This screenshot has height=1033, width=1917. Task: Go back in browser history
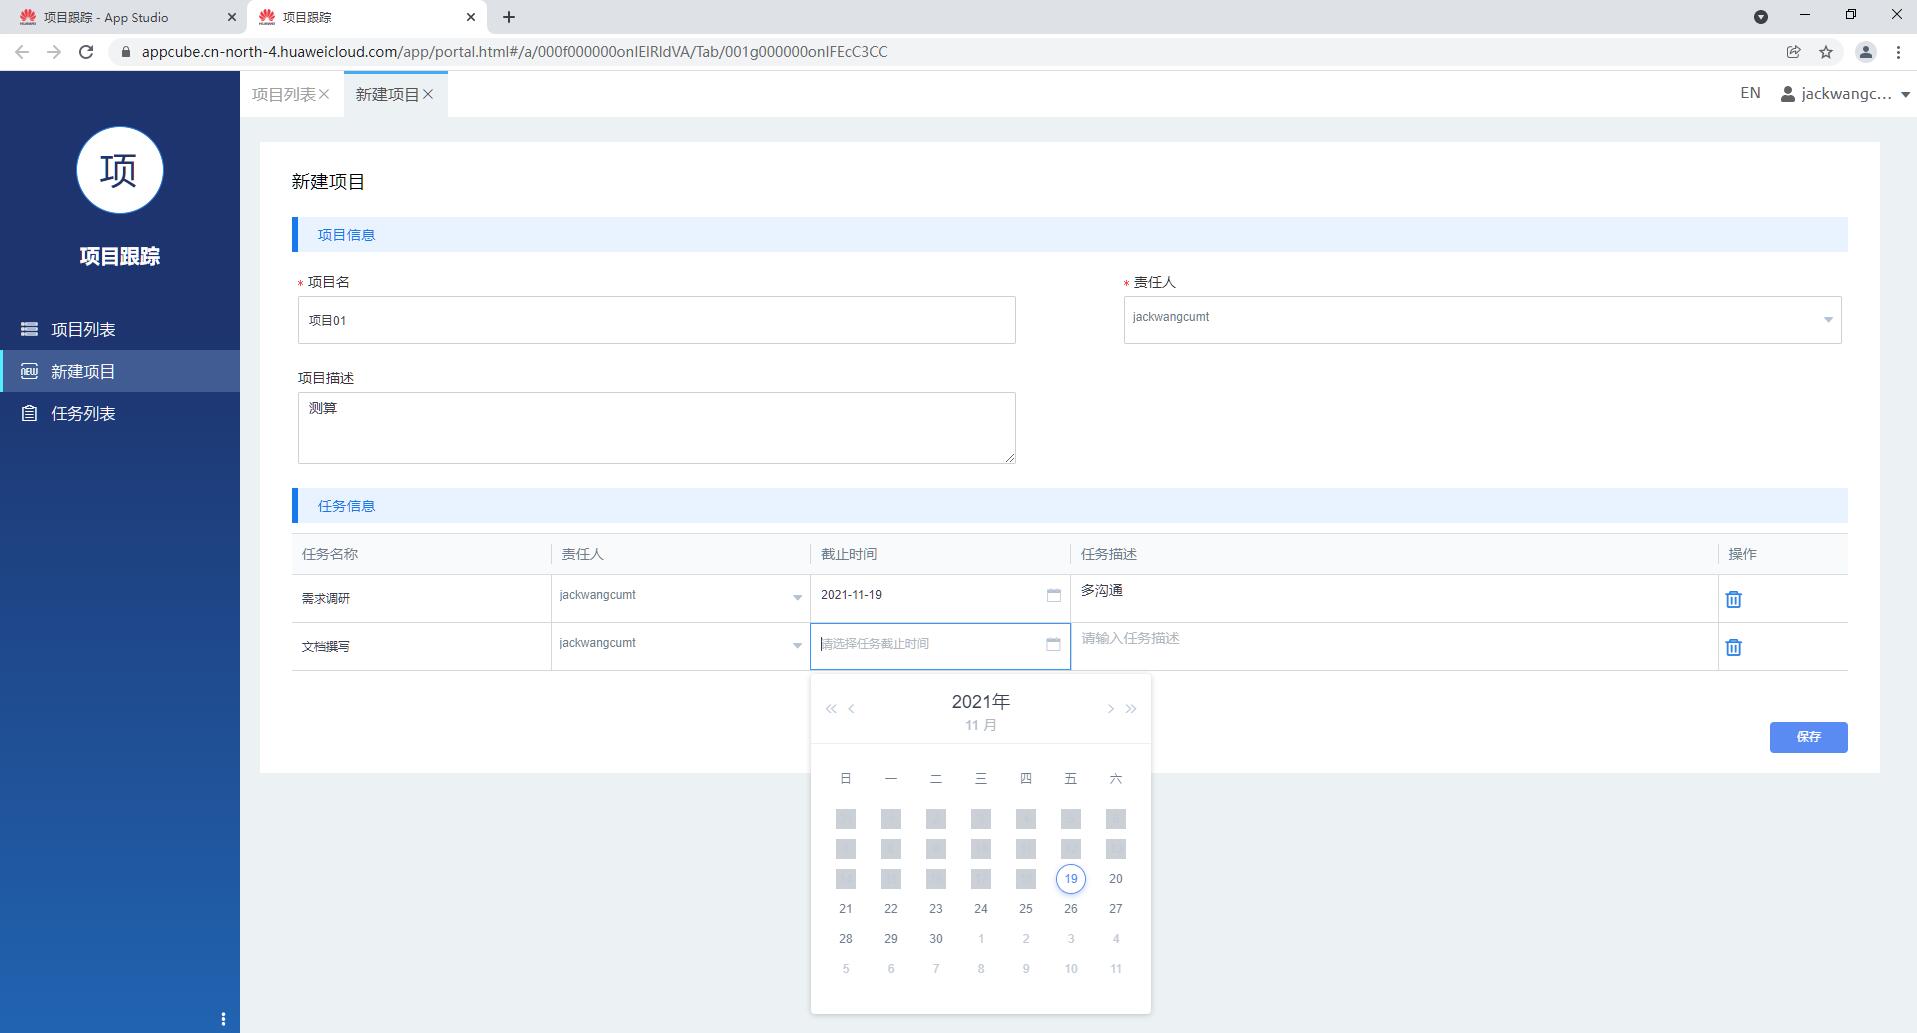[22, 52]
